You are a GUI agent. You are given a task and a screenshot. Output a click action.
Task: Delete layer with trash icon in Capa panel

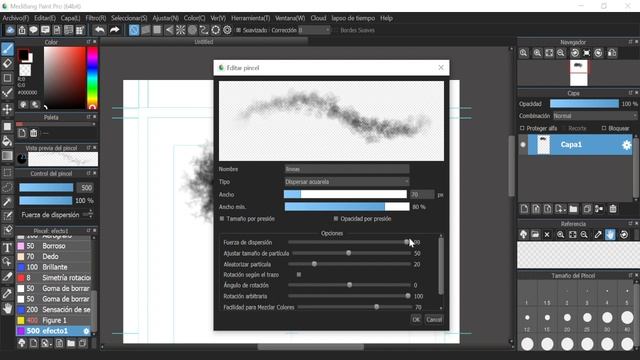pos(613,209)
